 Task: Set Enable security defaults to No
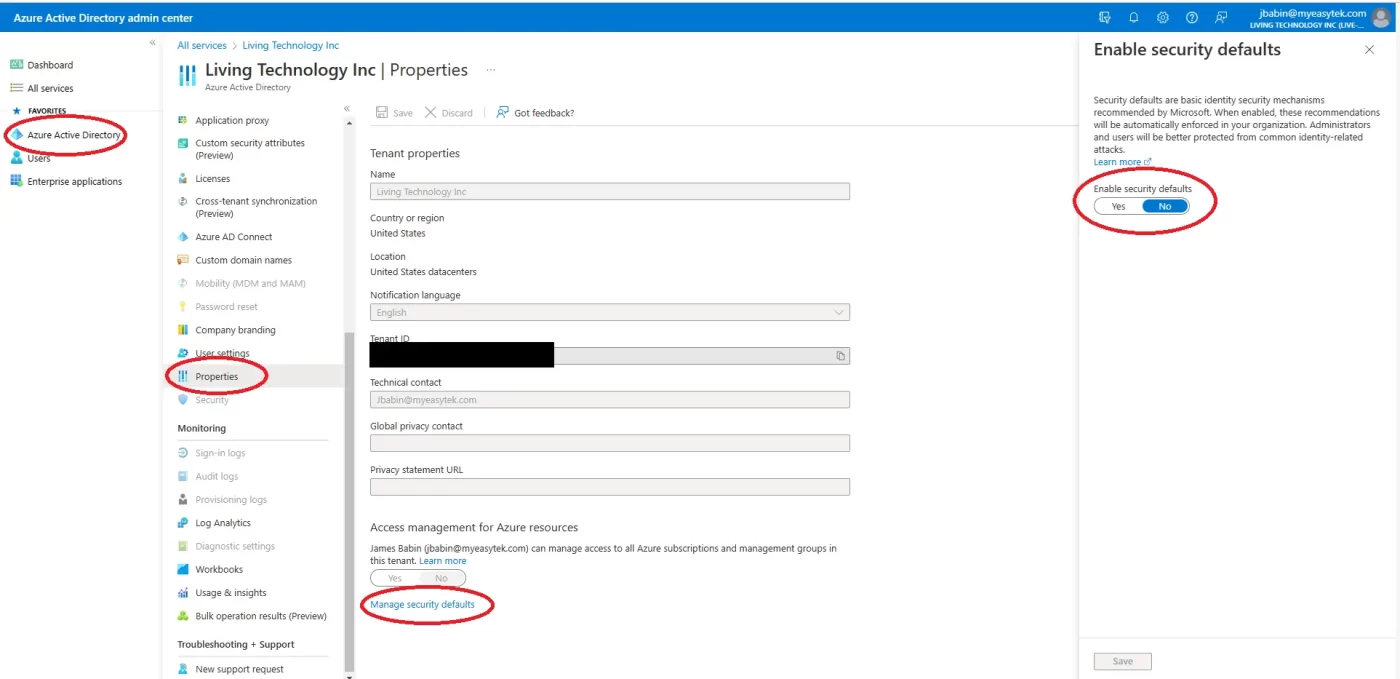click(x=1165, y=206)
